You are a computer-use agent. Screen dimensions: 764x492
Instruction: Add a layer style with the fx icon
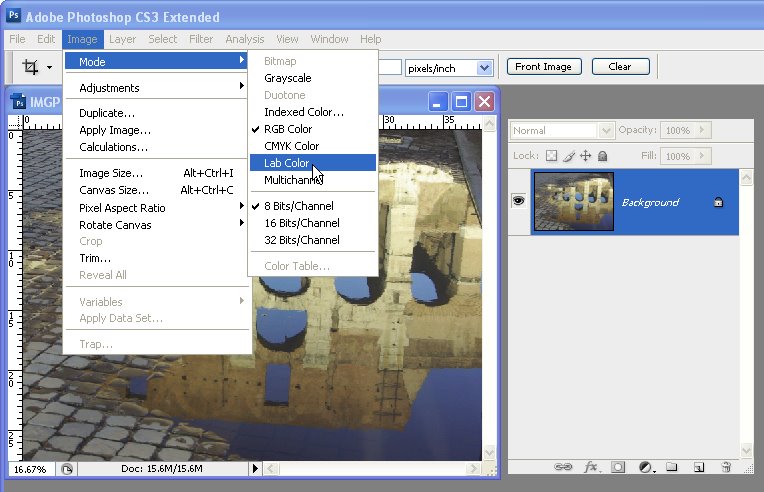tap(591, 467)
